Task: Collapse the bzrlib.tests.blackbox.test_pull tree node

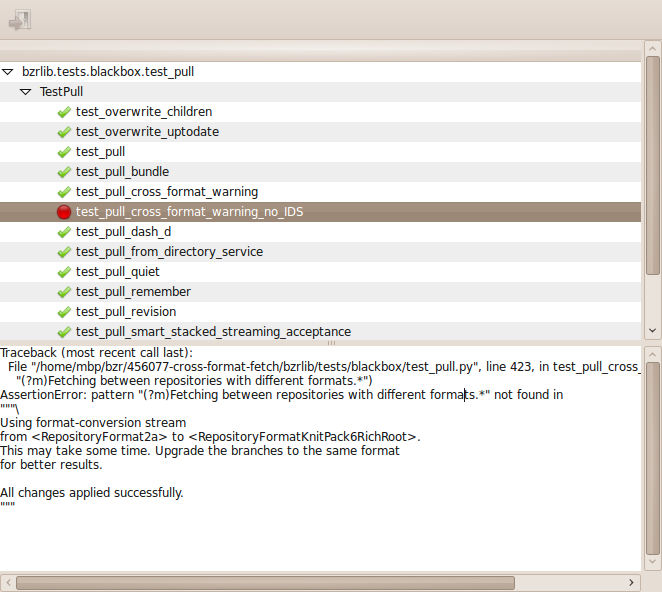Action: [x=8, y=72]
